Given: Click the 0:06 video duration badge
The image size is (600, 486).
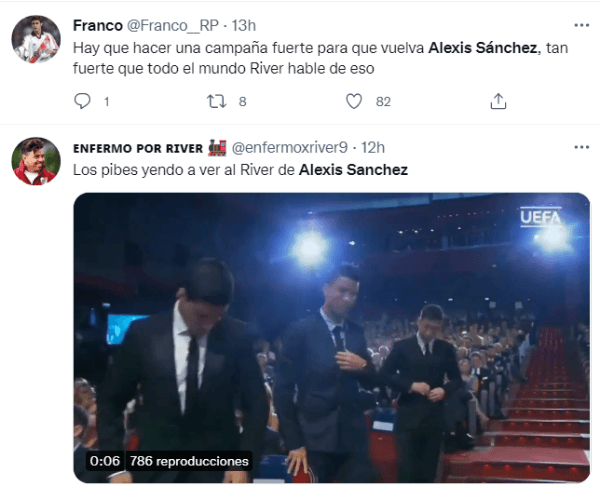Looking at the screenshot, I should pos(103,461).
